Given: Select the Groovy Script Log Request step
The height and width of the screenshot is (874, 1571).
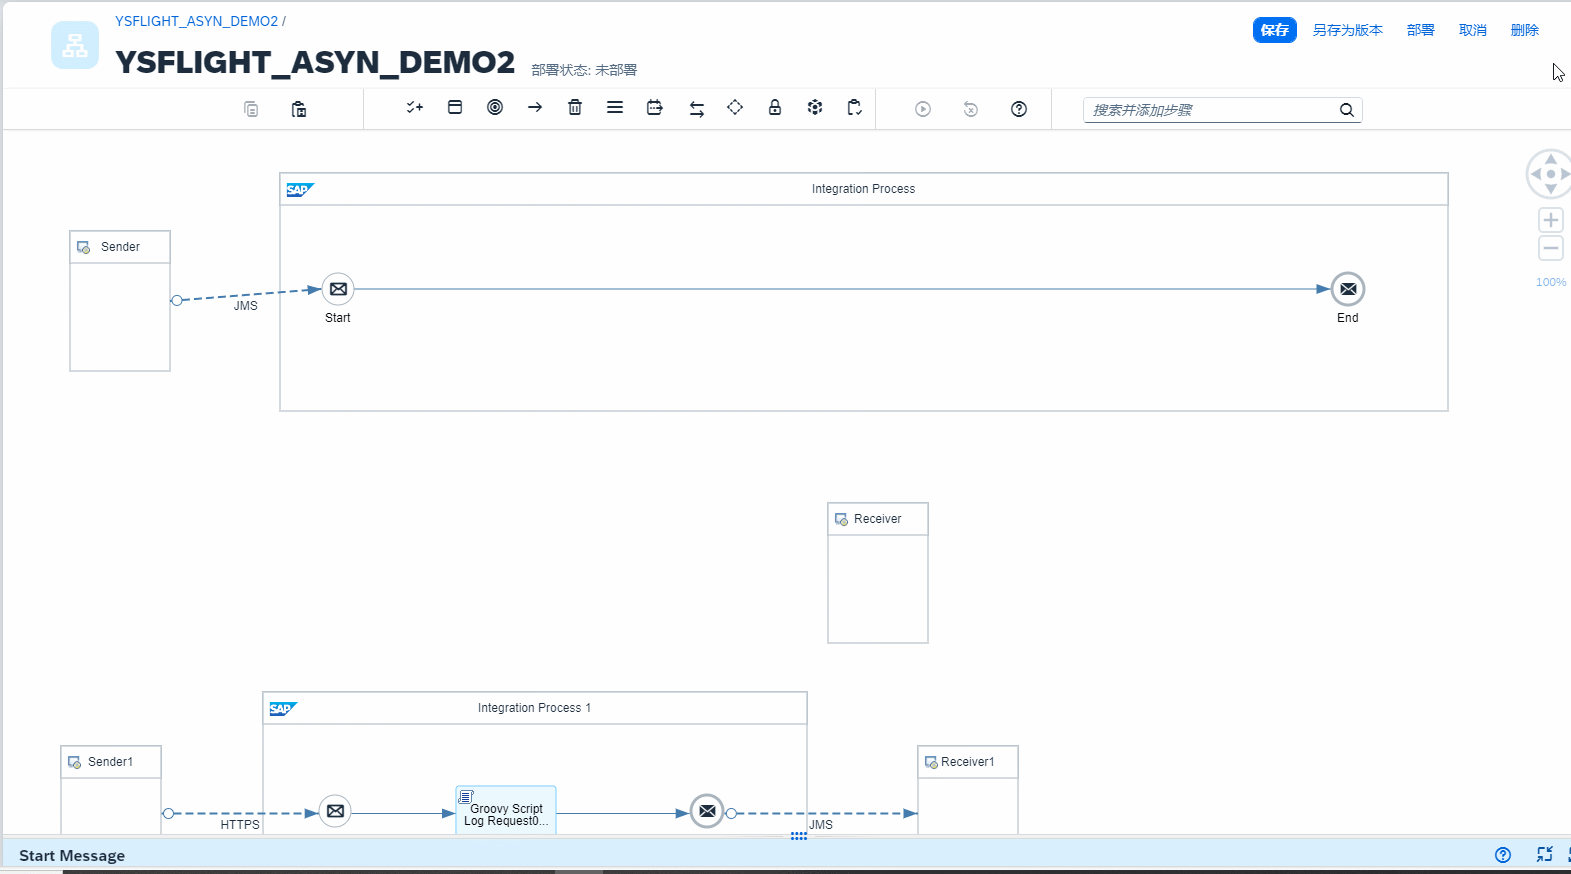Looking at the screenshot, I should 506,811.
